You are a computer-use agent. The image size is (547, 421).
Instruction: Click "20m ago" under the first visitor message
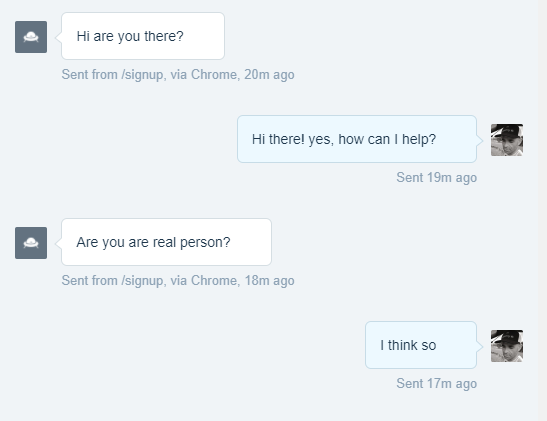269,75
